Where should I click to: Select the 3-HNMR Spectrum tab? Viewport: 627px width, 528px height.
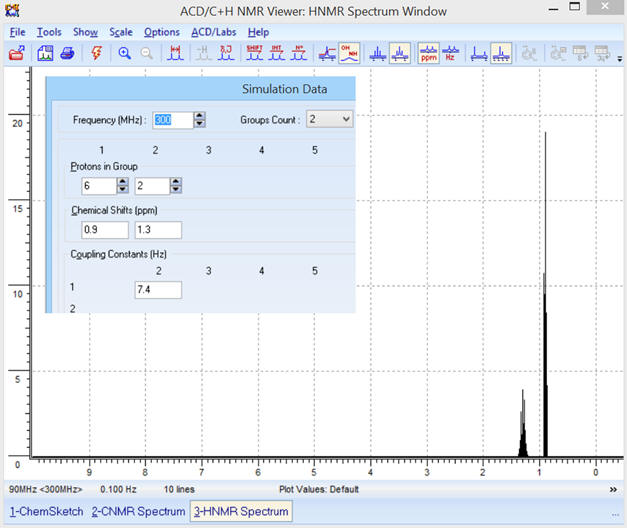(x=241, y=511)
